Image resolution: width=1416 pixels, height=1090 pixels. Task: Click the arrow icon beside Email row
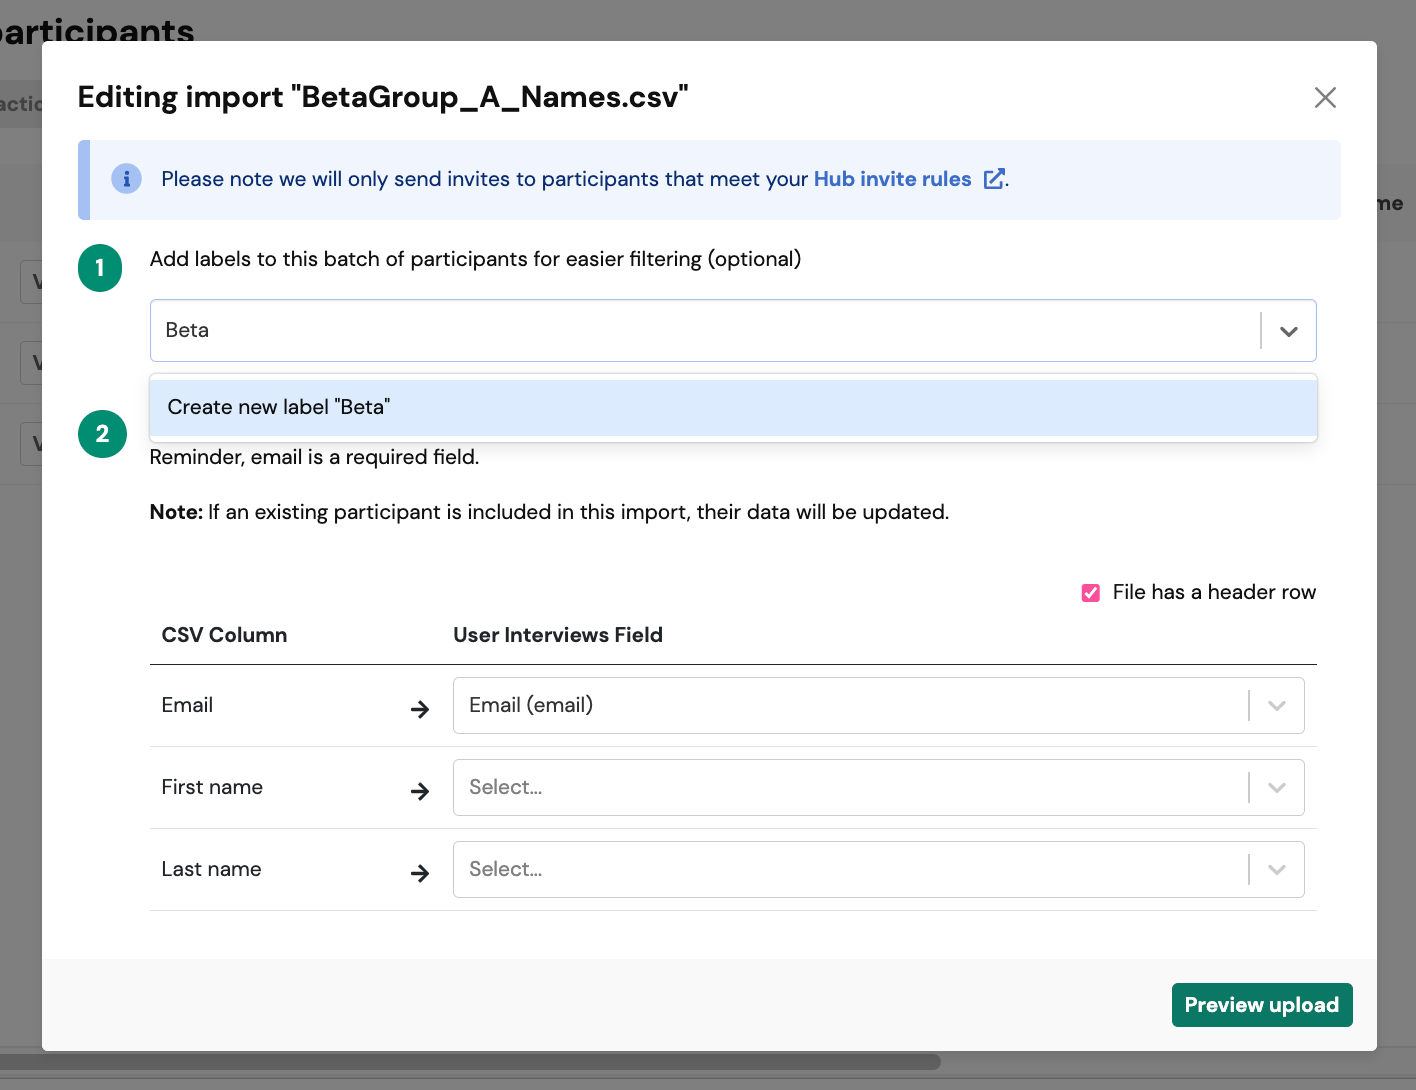tap(420, 708)
